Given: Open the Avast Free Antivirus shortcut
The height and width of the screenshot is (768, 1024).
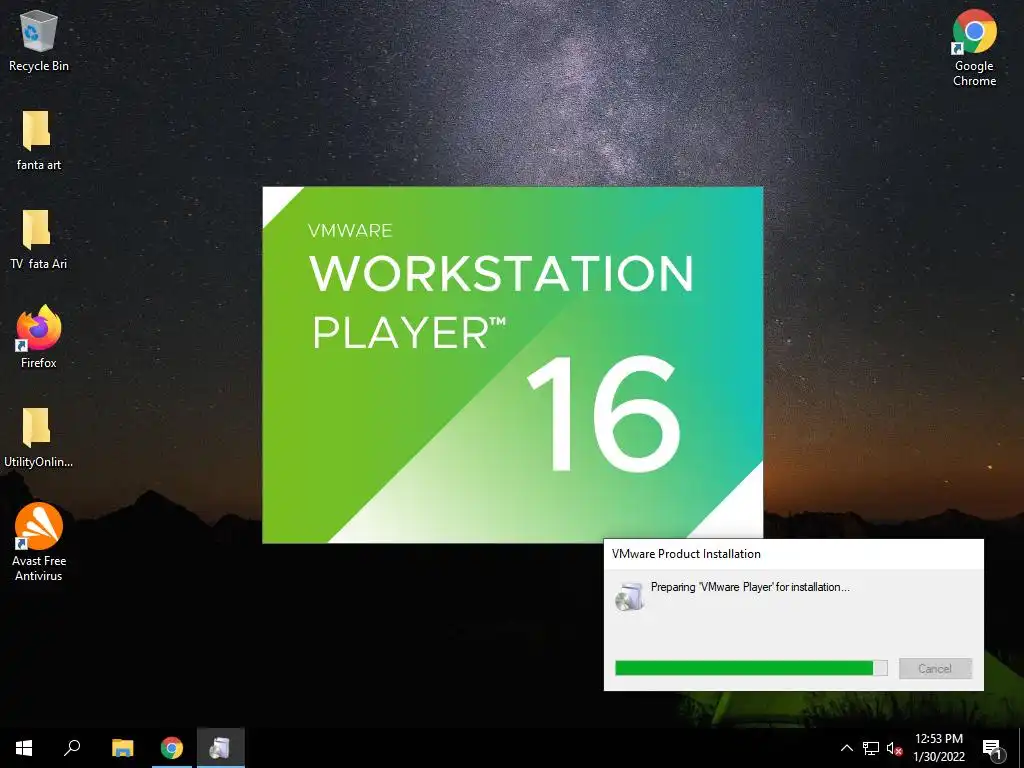Looking at the screenshot, I should click(x=39, y=542).
